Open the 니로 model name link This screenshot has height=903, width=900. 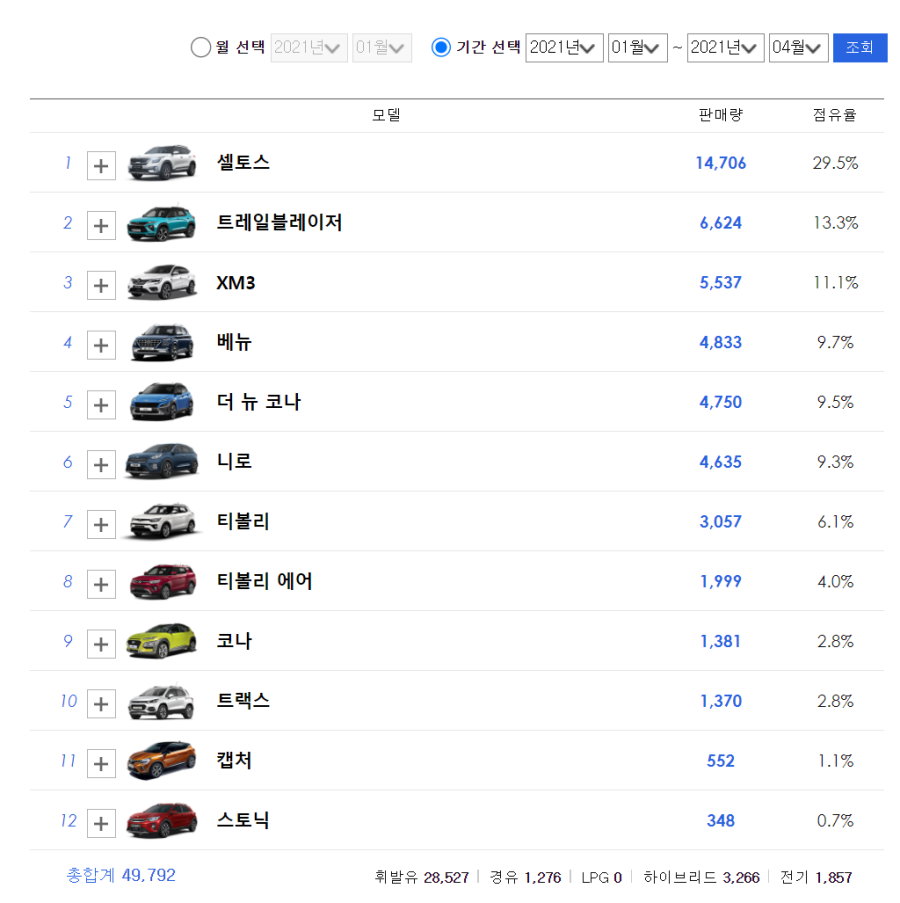click(234, 461)
